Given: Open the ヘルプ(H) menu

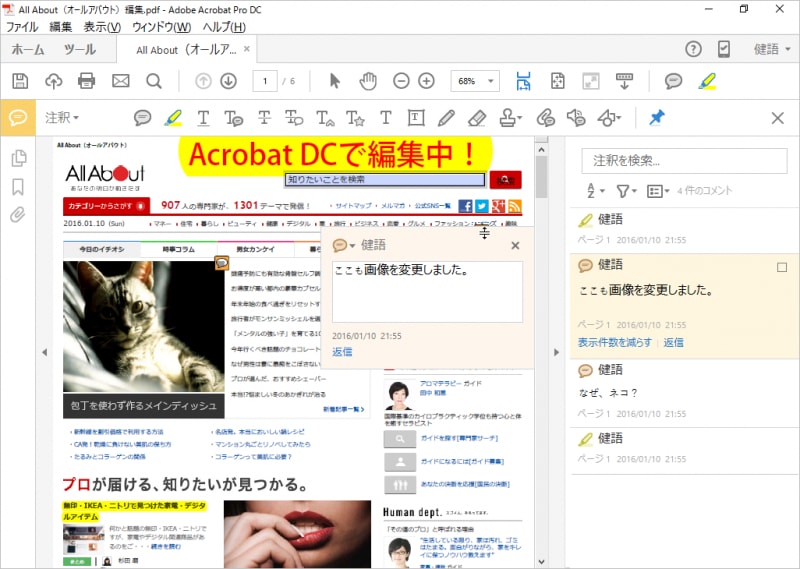Looking at the screenshot, I should (x=224, y=27).
